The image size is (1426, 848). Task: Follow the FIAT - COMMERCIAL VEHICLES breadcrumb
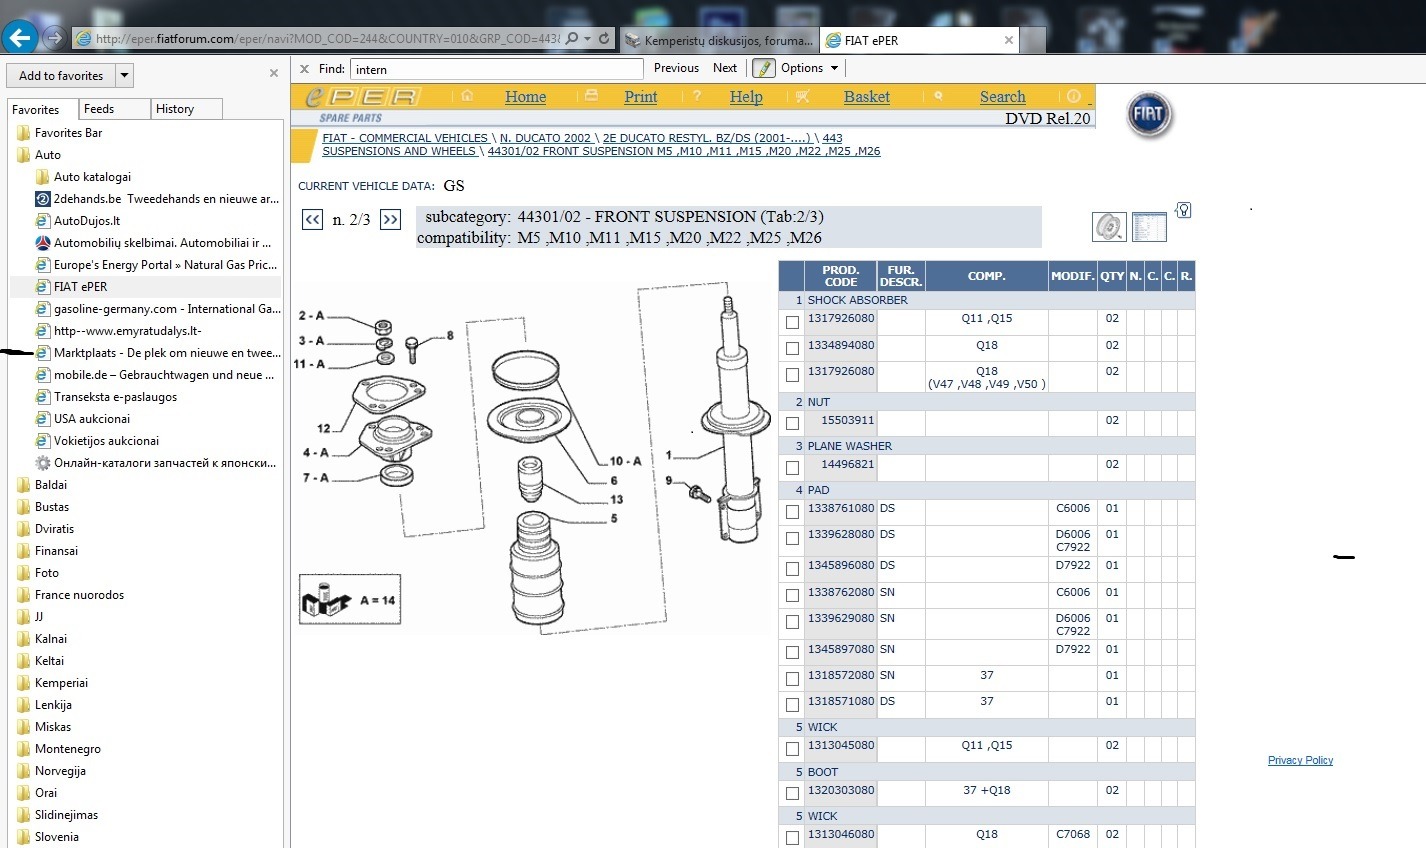click(x=405, y=138)
